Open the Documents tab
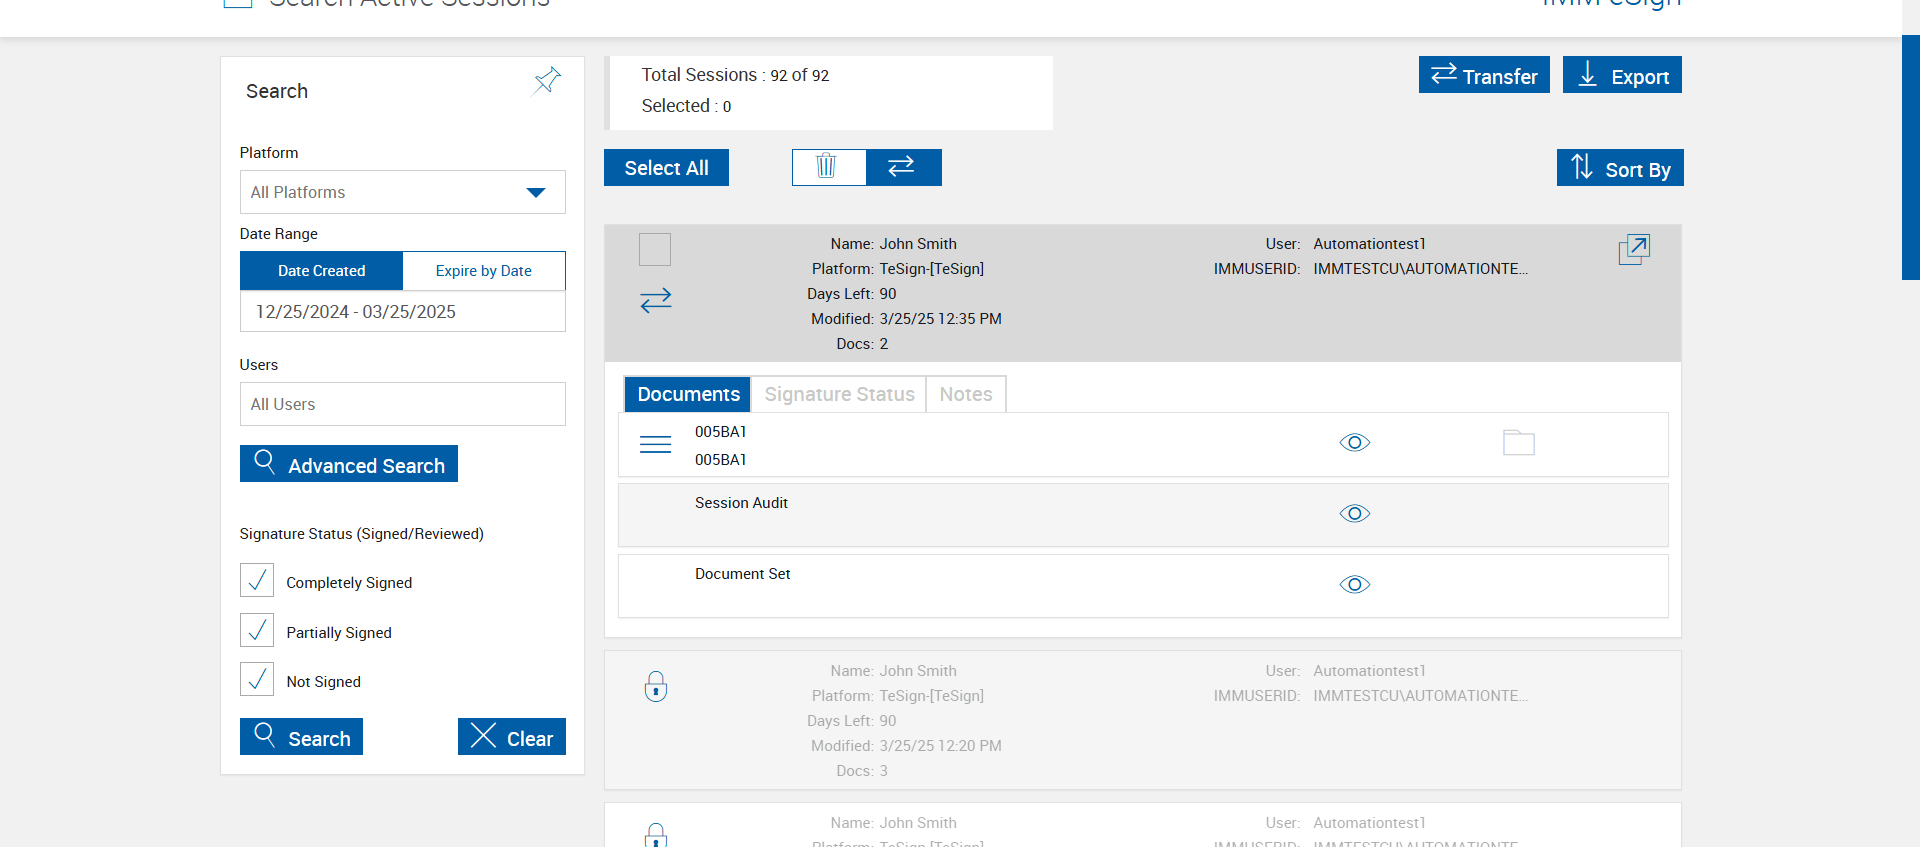1920x847 pixels. coord(688,394)
